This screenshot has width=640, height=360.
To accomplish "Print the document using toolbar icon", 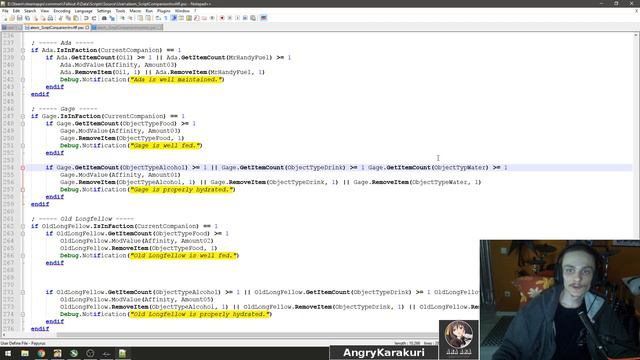I will coord(50,18).
